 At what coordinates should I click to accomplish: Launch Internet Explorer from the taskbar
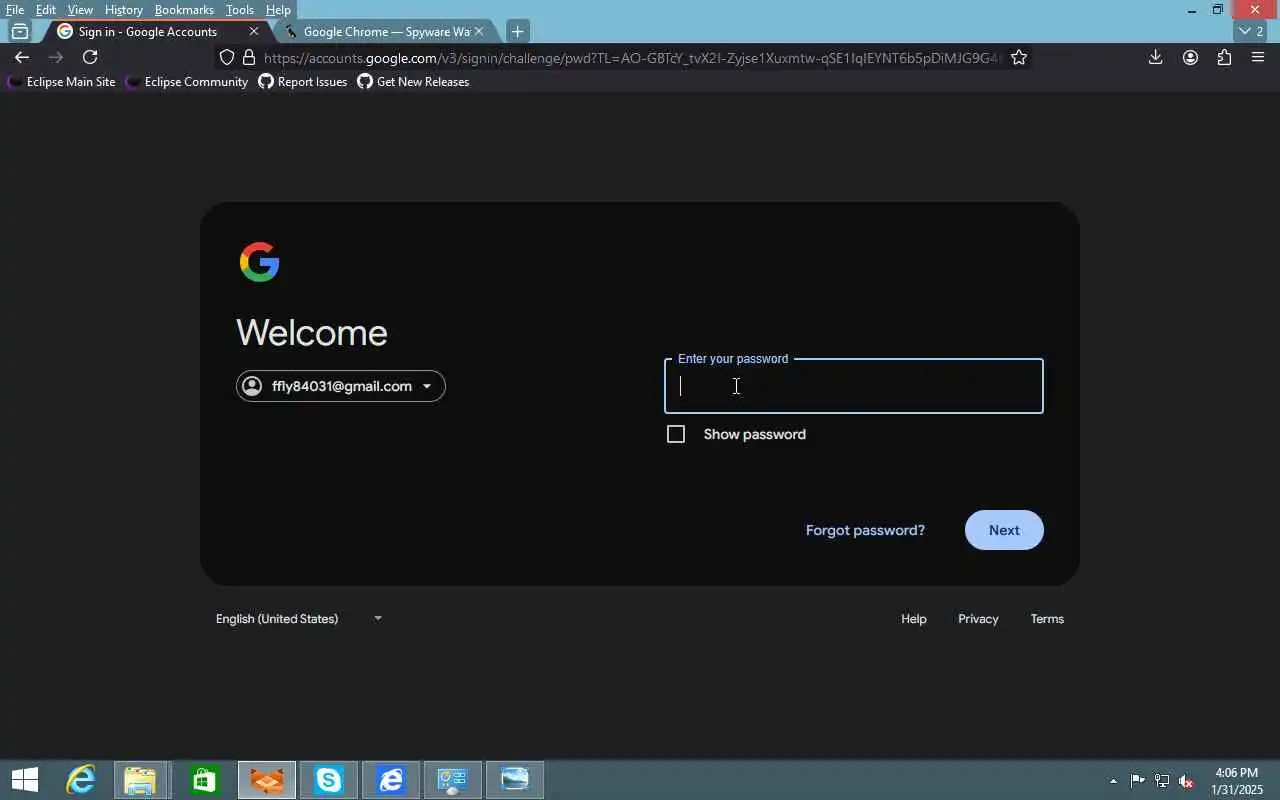coord(80,780)
